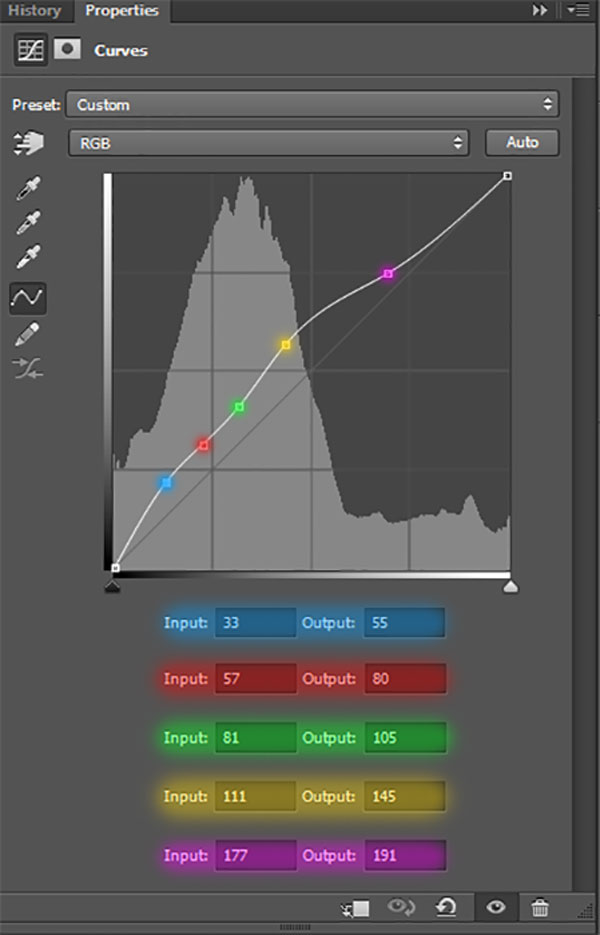Image resolution: width=600 pixels, height=935 pixels.
Task: Activate the on-image targeted adjustment tool
Action: 28,143
